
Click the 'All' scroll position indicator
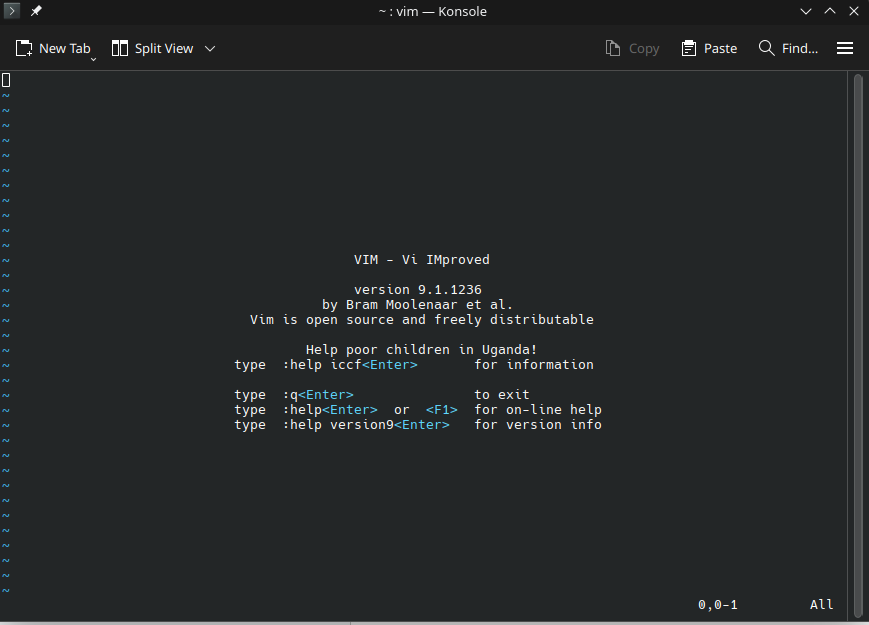(821, 604)
